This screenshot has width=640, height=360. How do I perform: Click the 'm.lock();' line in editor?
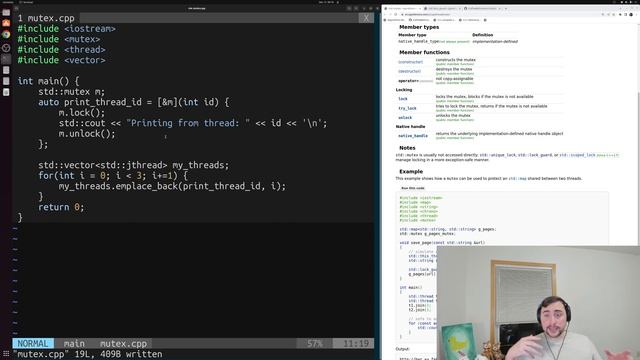point(82,113)
